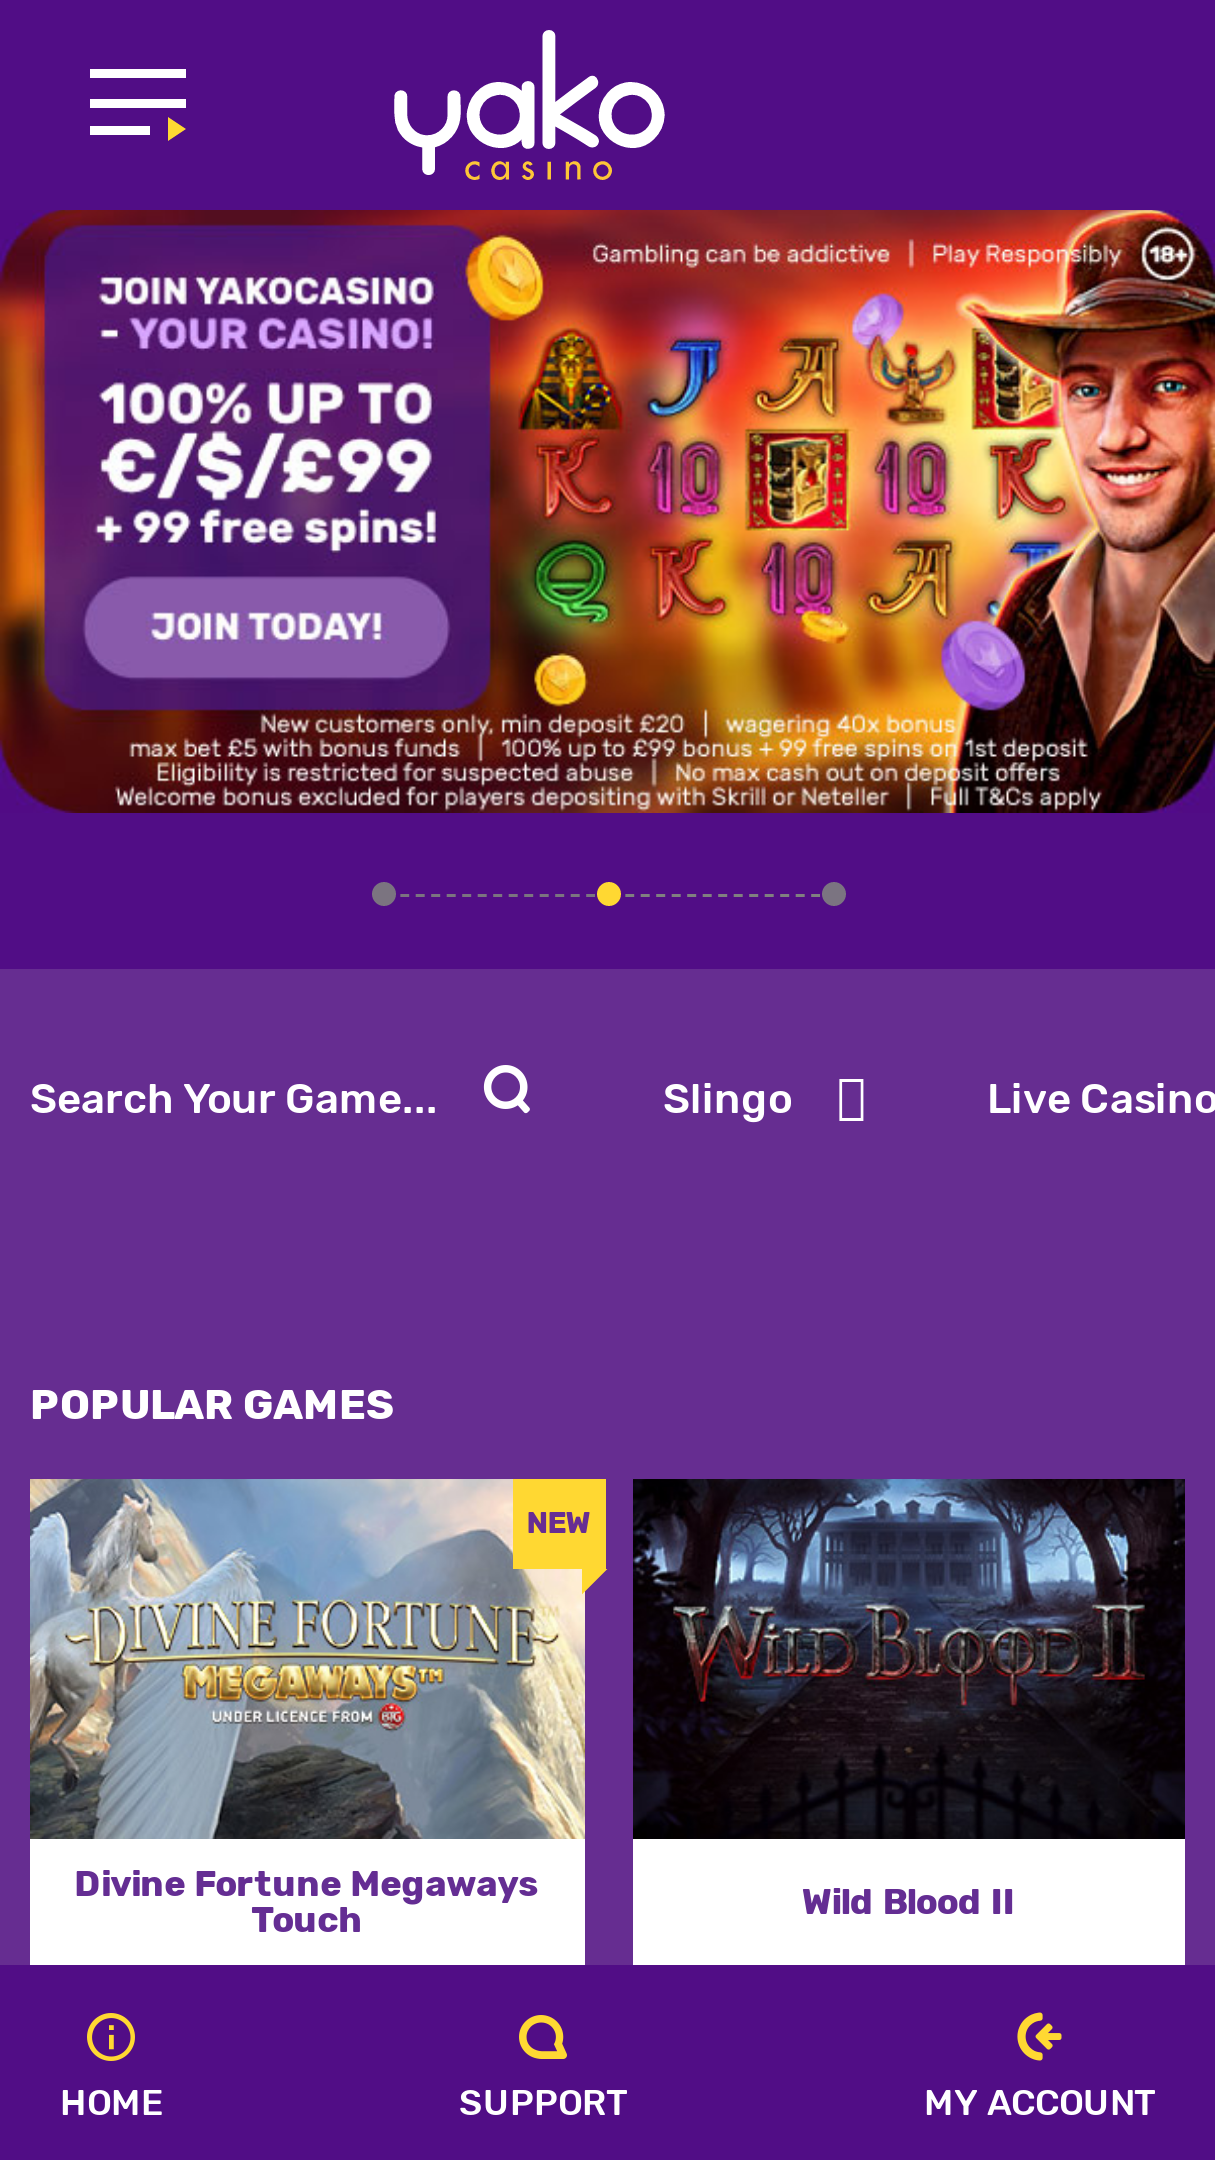Click the 18+ age badge
Image resolution: width=1215 pixels, height=2160 pixels.
tap(1167, 253)
